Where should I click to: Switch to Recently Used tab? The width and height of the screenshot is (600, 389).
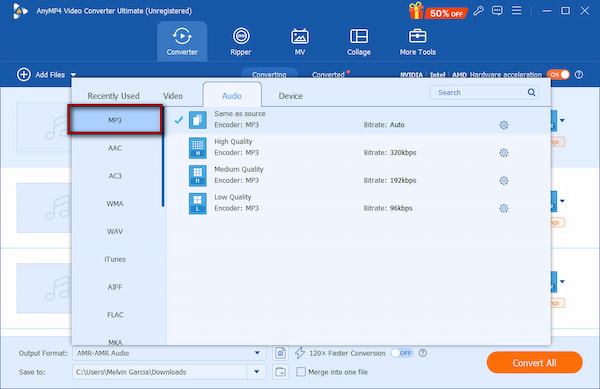pos(113,96)
